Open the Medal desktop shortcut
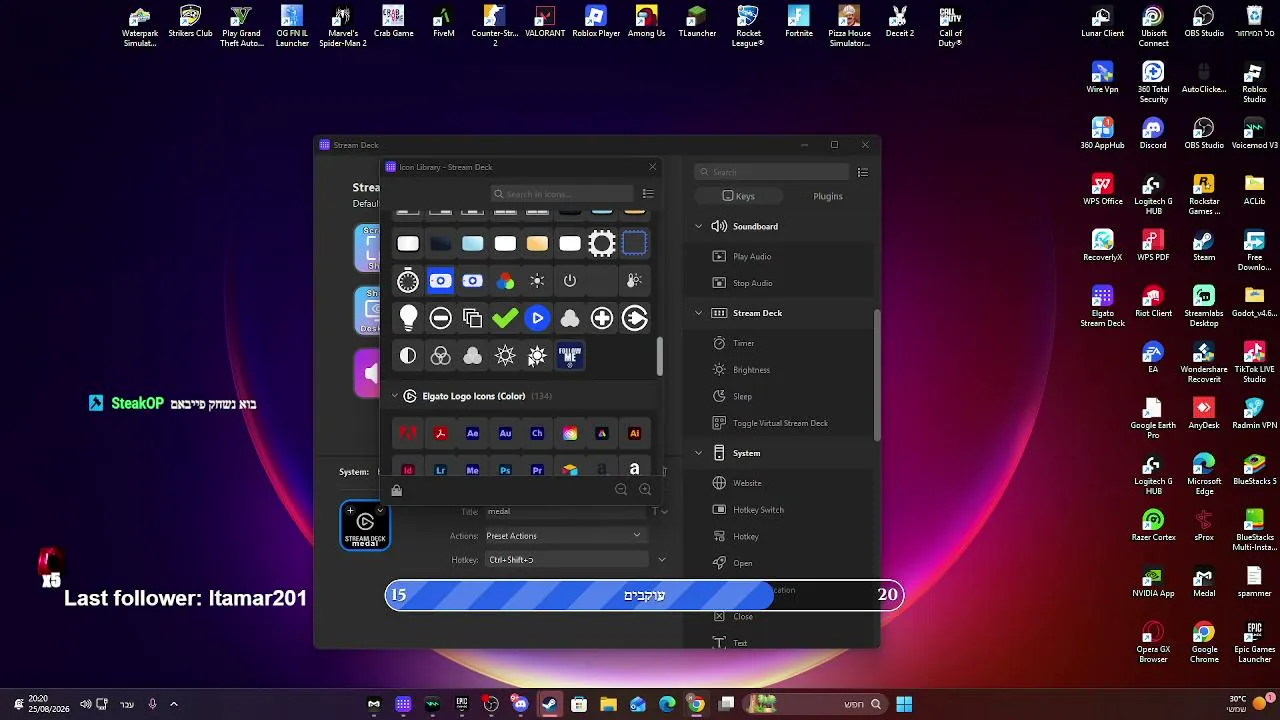The height and width of the screenshot is (720, 1280). point(1204,581)
